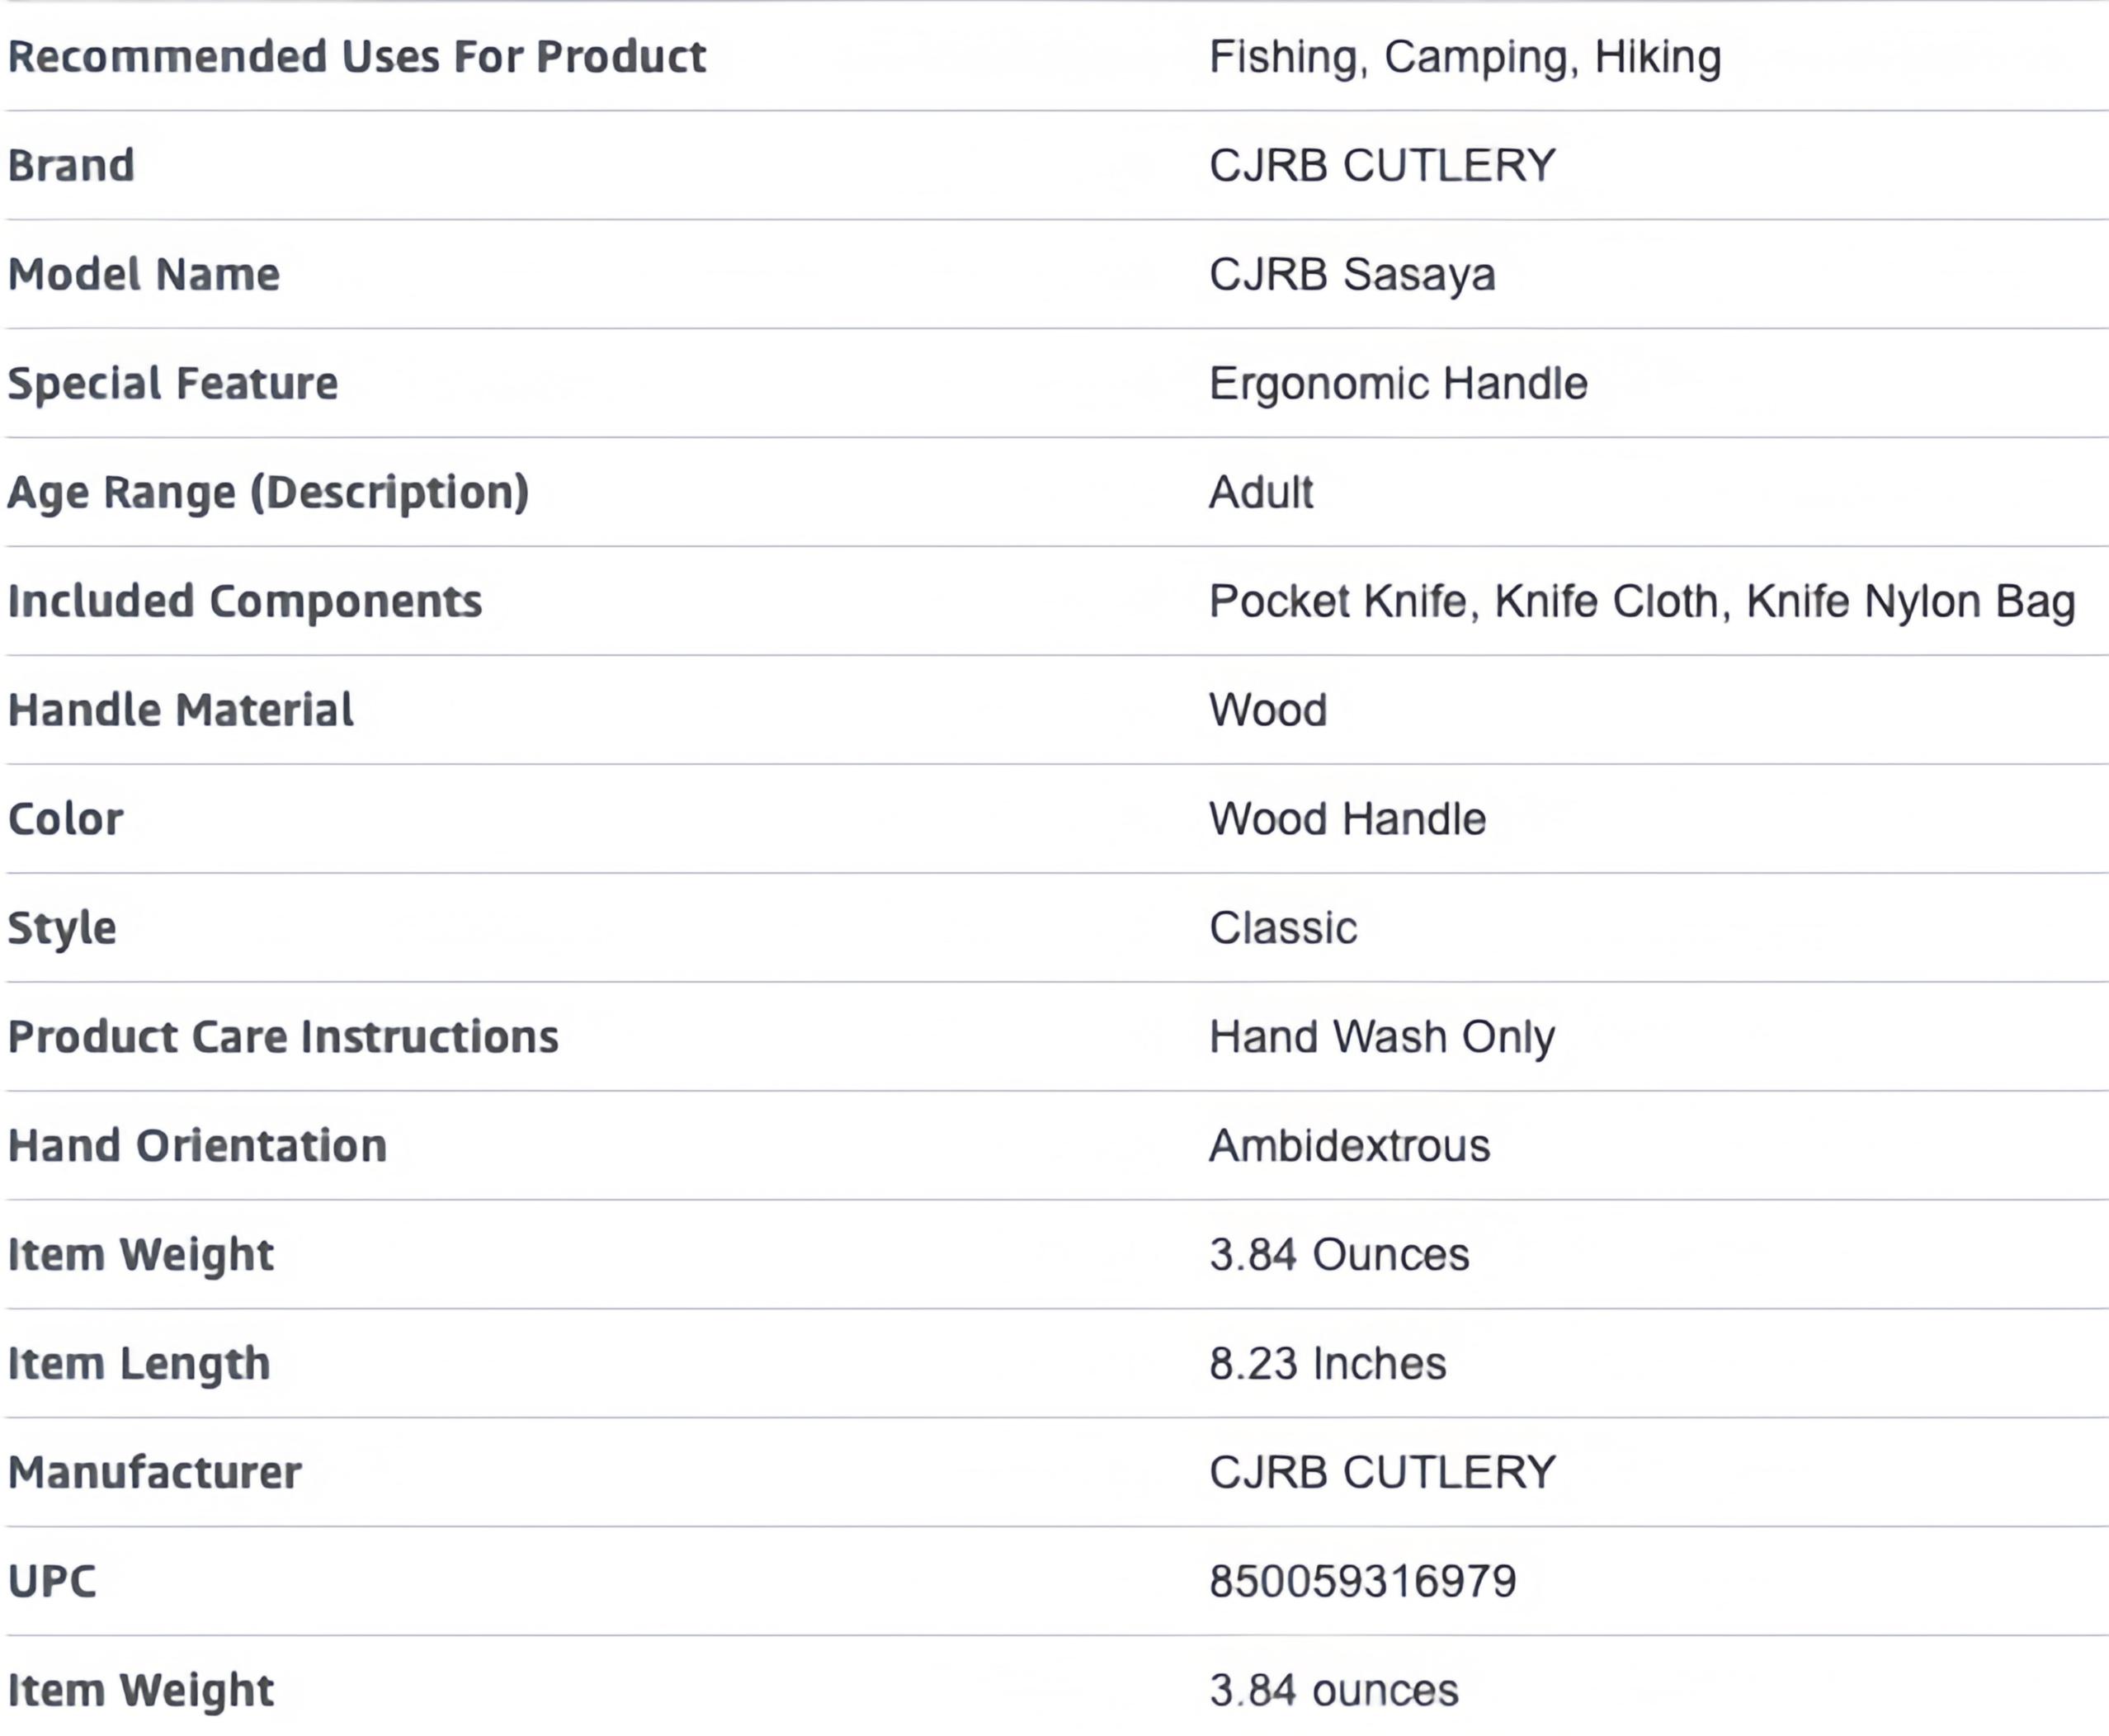This screenshot has height=1736, width=2109.
Task: Click the "Manufacturer" row label
Action: click(155, 1473)
